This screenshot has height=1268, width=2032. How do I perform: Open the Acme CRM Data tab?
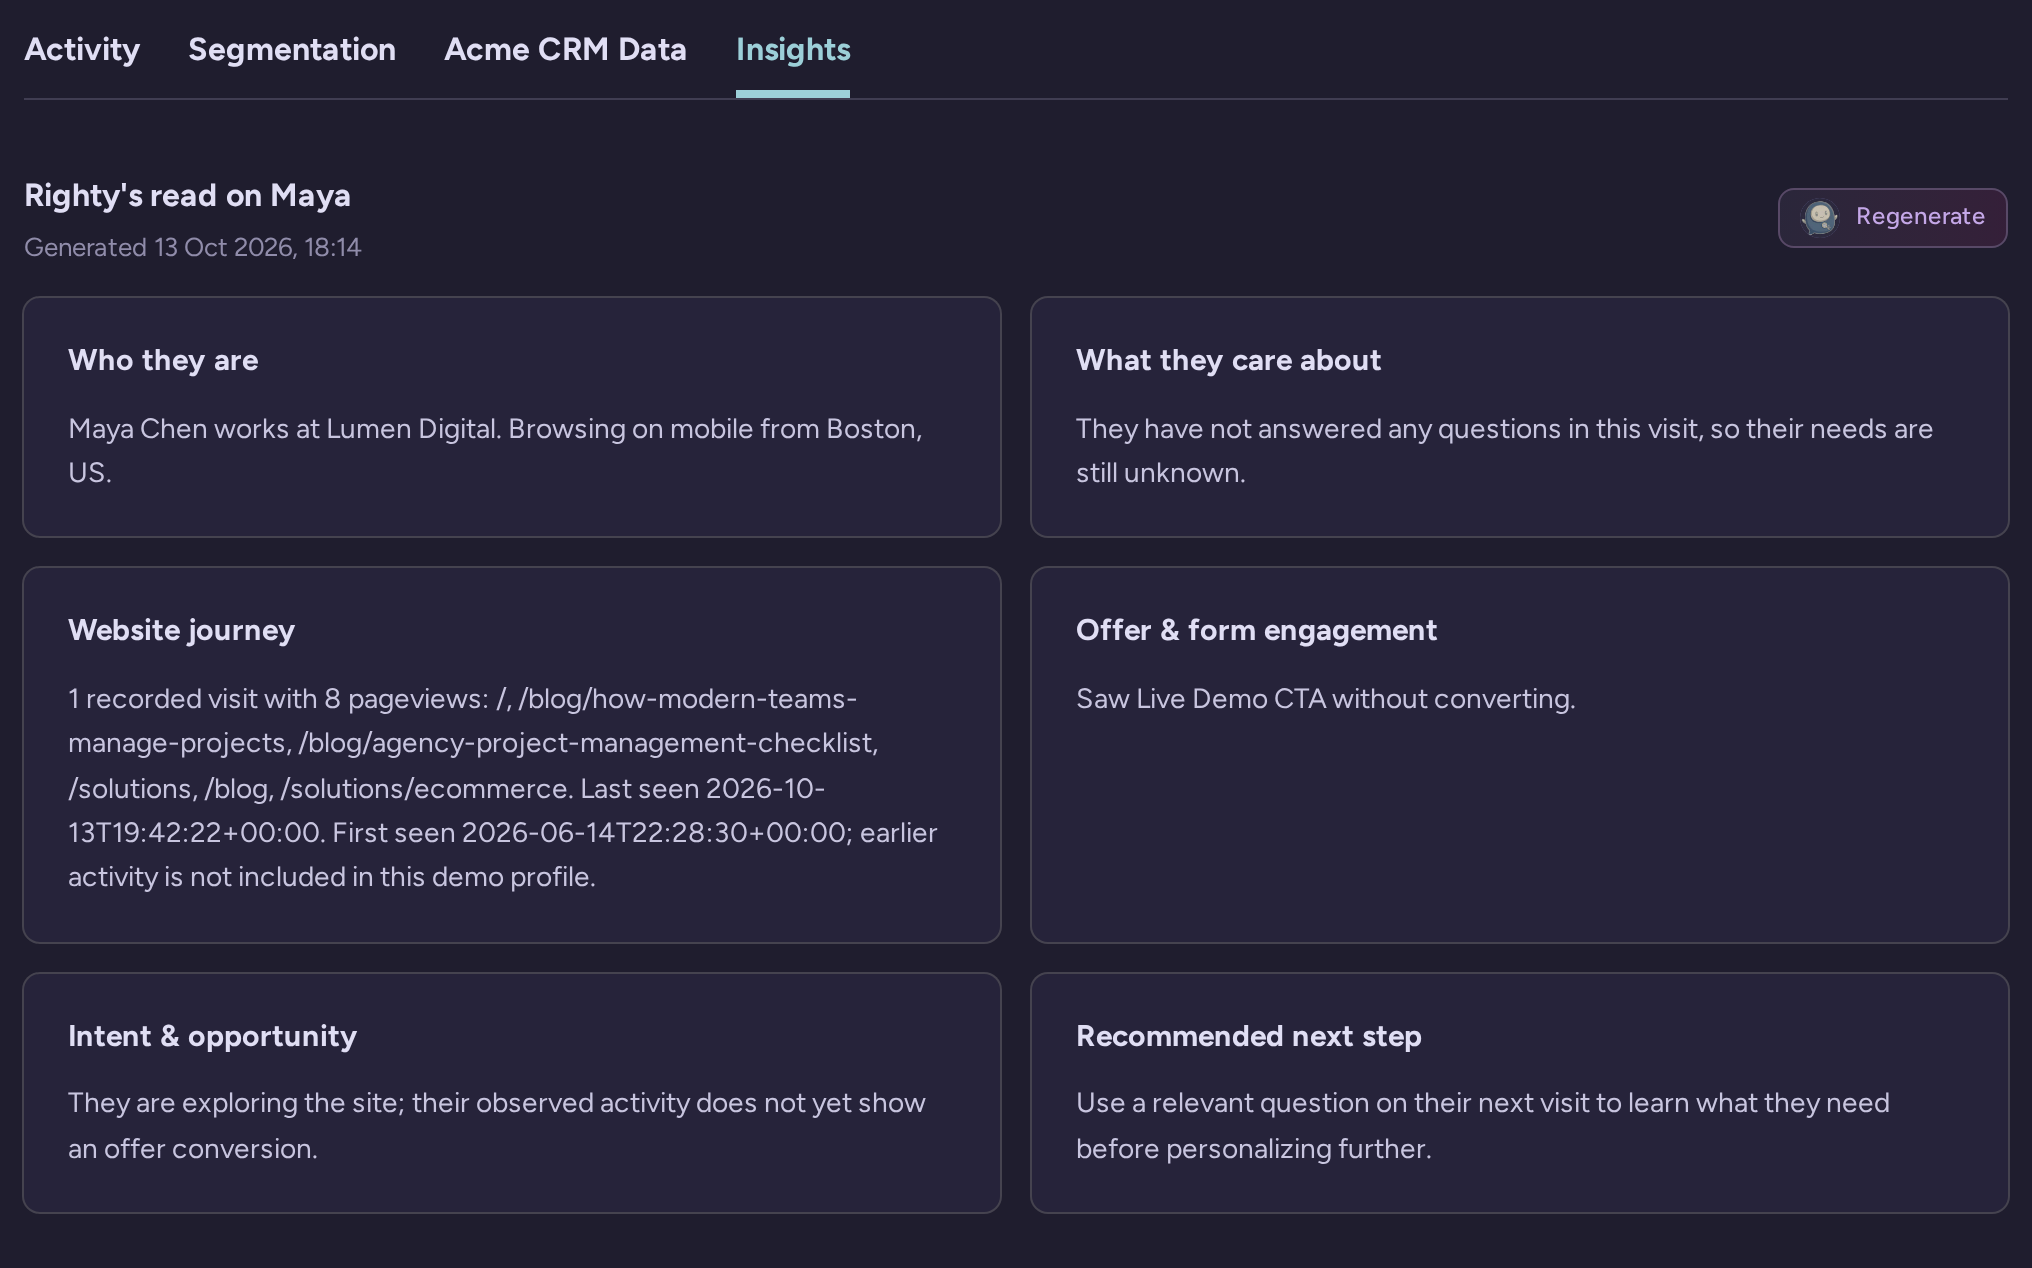tap(565, 50)
